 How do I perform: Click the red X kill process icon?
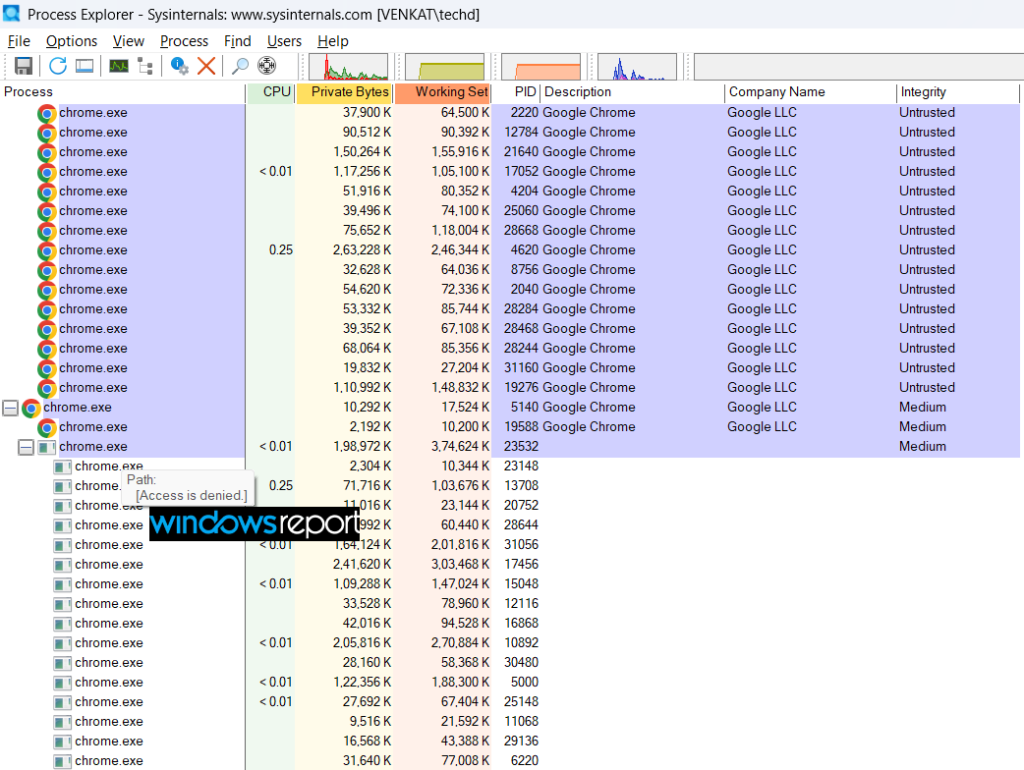click(x=206, y=66)
